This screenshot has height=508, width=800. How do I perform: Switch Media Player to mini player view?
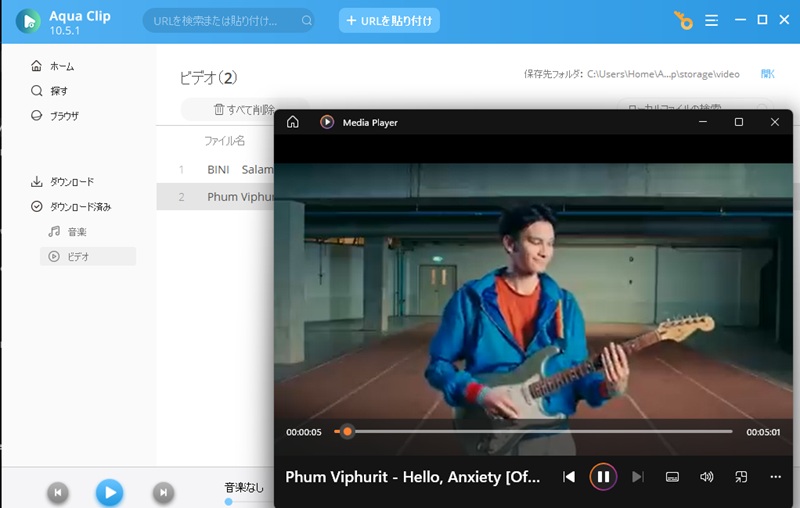coord(741,477)
